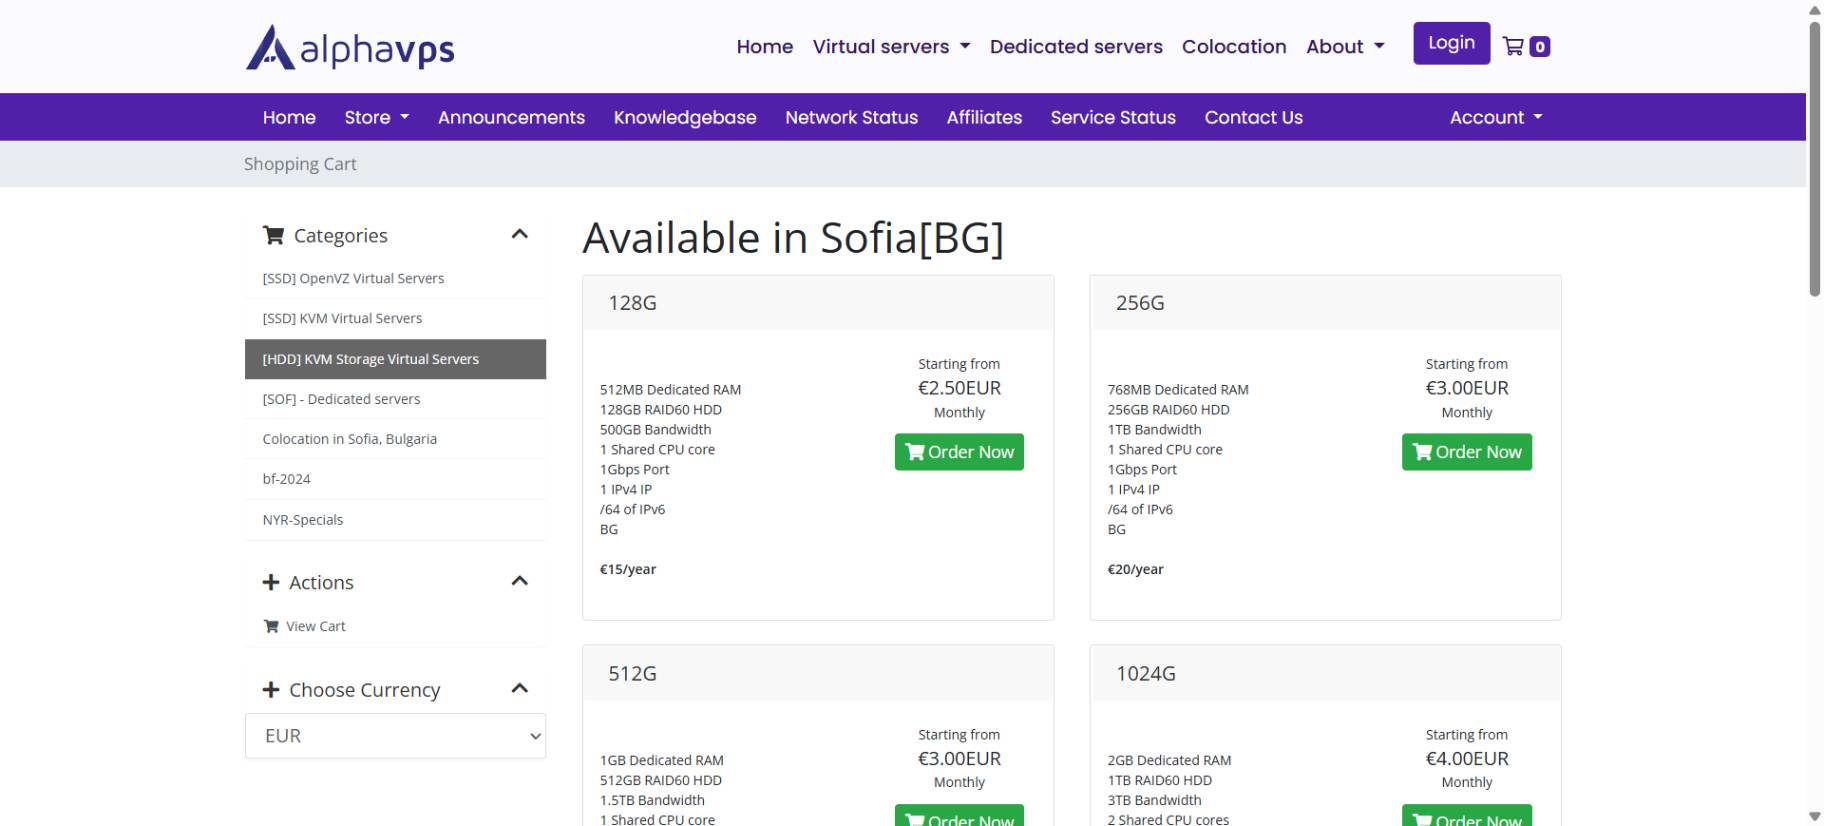Image resolution: width=1824 pixels, height=826 pixels.
Task: Open the Account dropdown menu
Action: point(1496,117)
